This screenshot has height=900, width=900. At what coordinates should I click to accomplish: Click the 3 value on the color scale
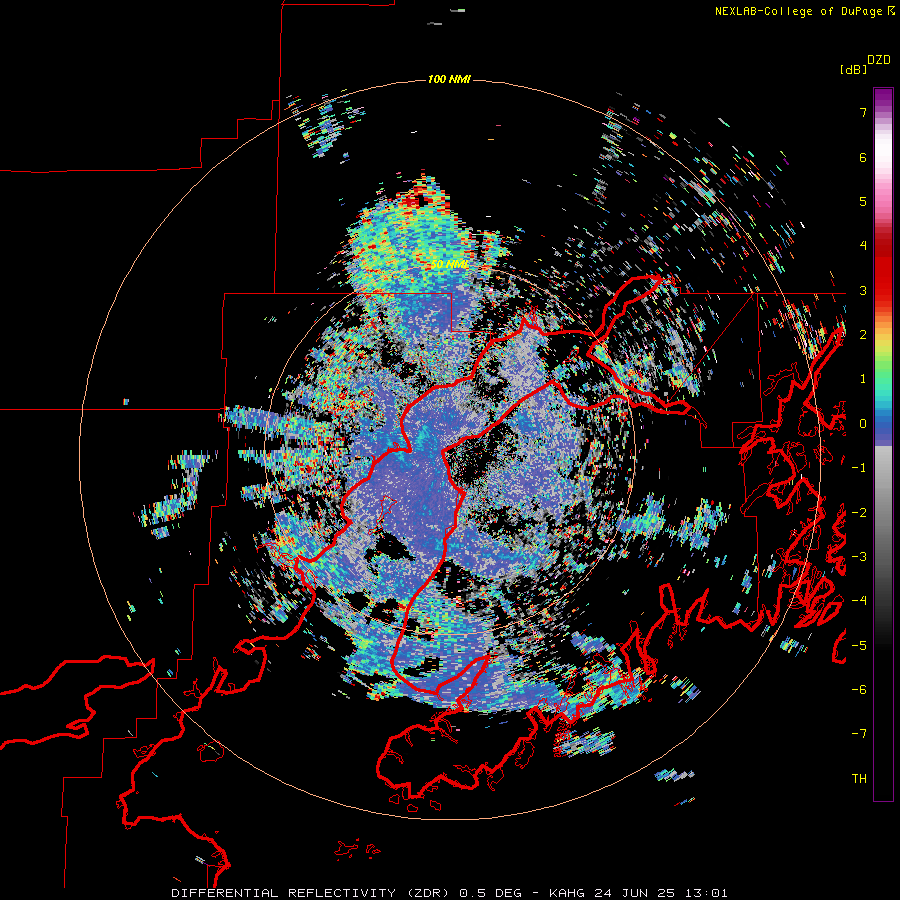(x=863, y=290)
